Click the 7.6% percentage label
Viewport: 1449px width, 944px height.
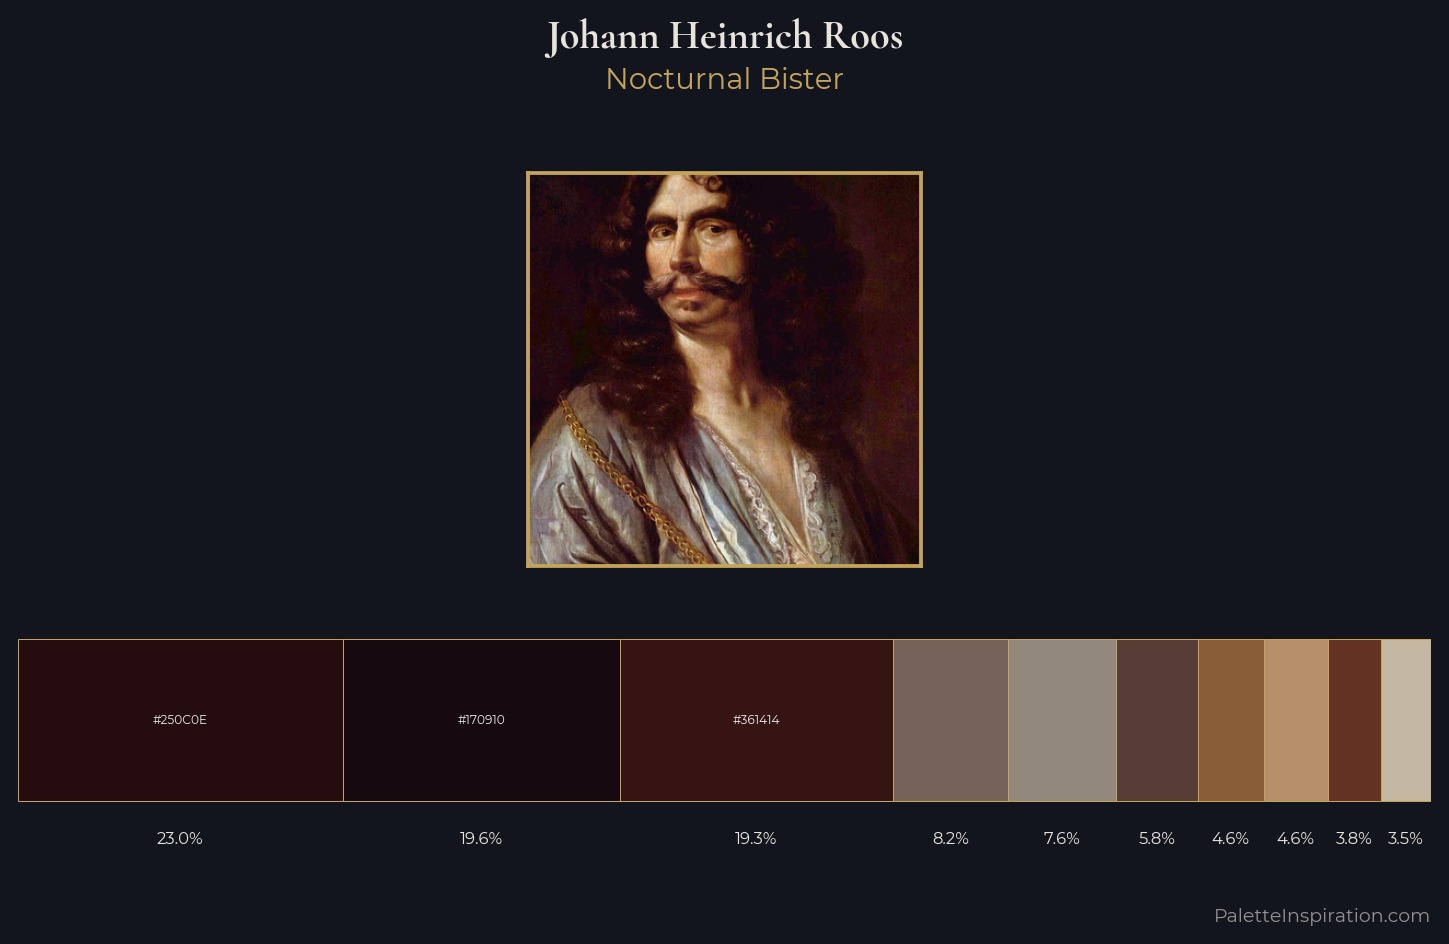(x=1062, y=838)
